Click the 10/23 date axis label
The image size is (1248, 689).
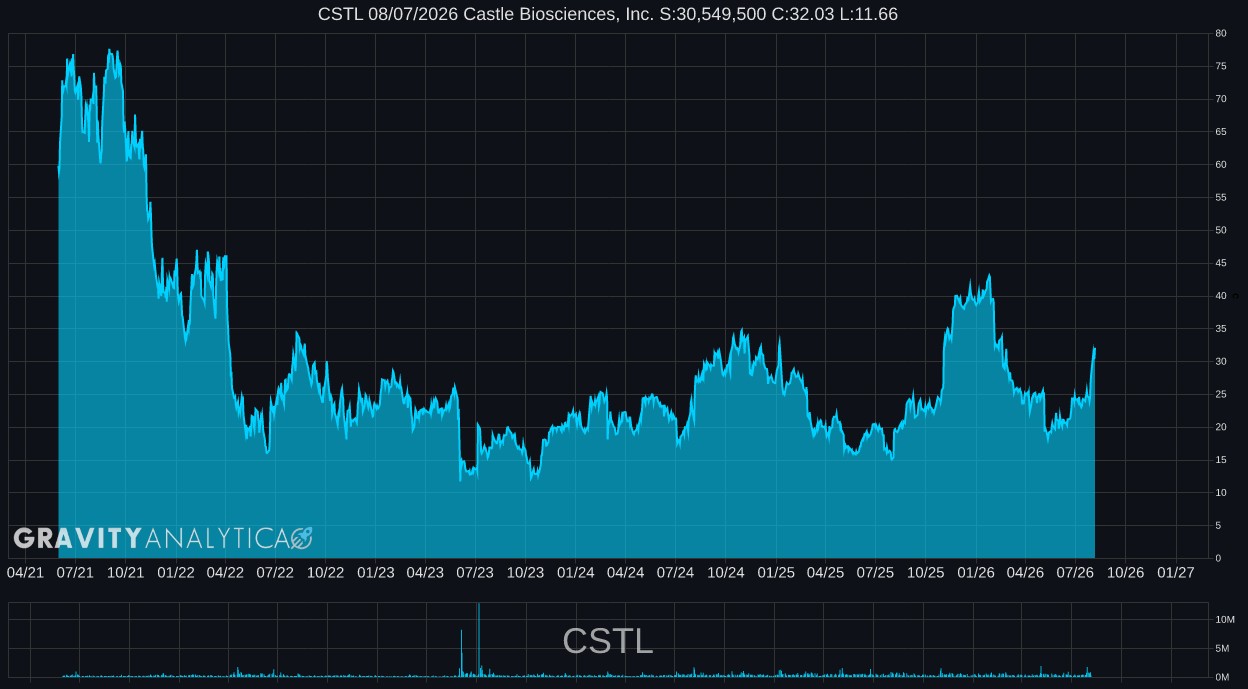(x=525, y=573)
